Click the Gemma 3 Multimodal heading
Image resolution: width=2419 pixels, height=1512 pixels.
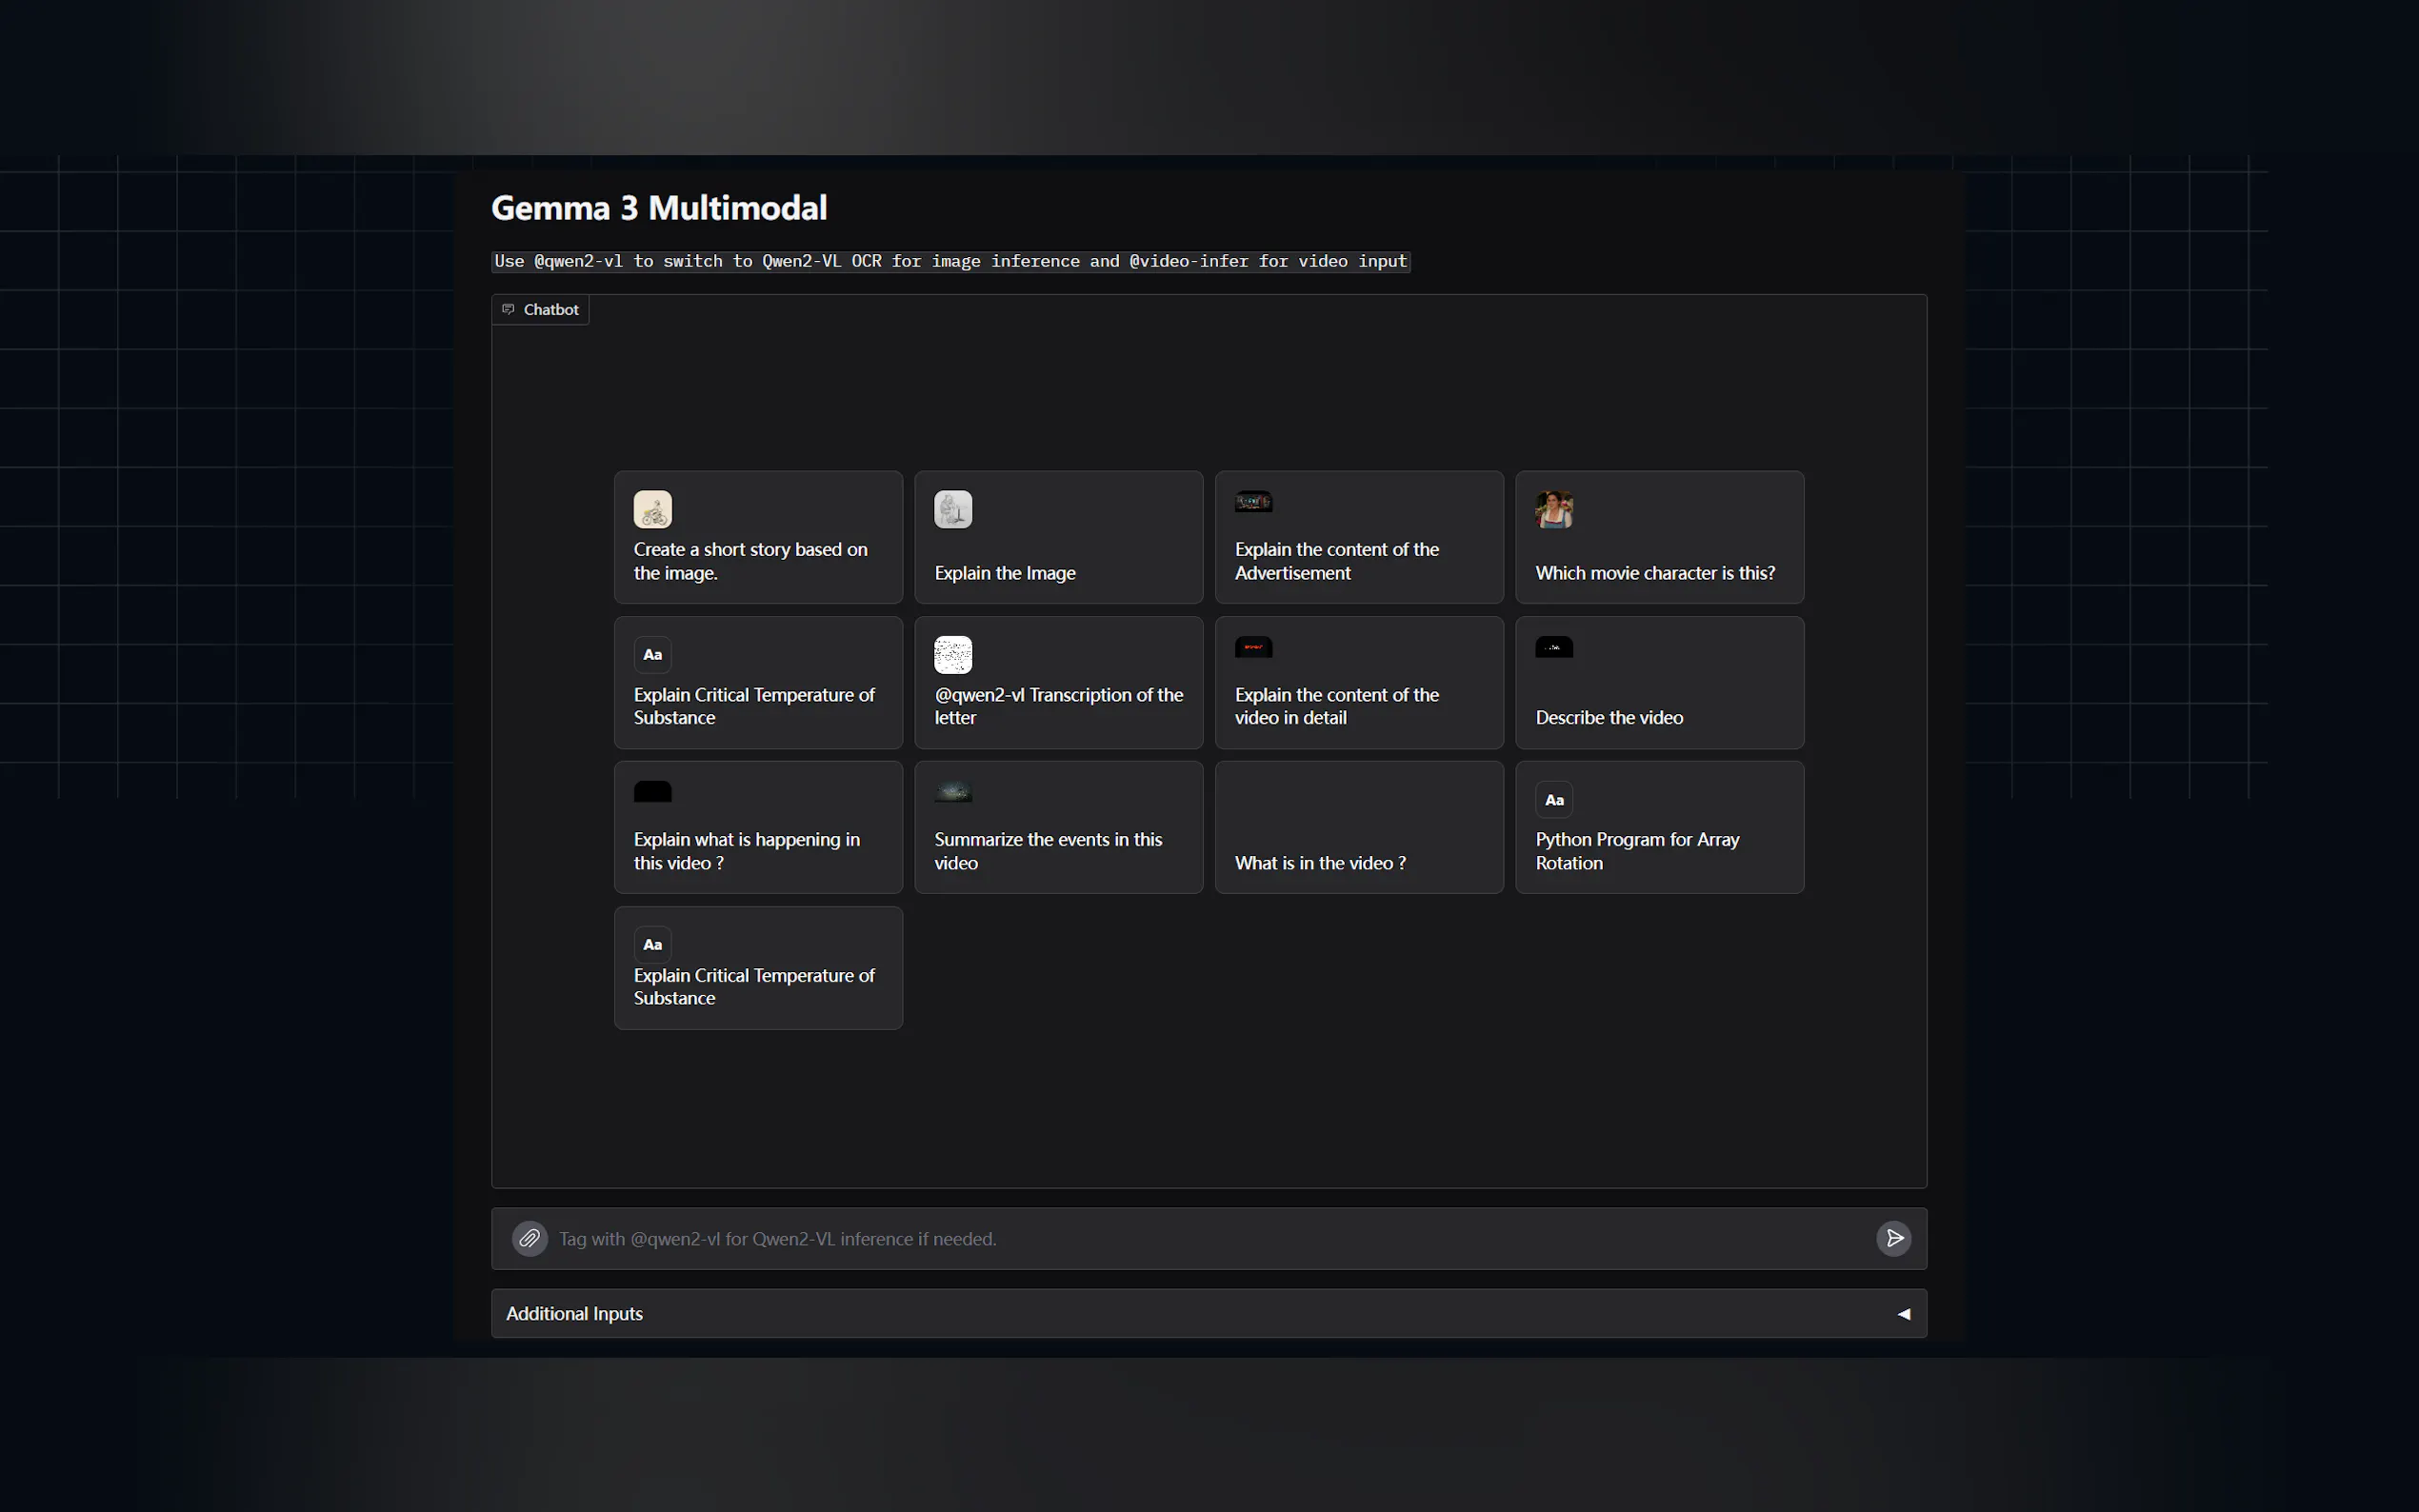pyautogui.click(x=659, y=207)
